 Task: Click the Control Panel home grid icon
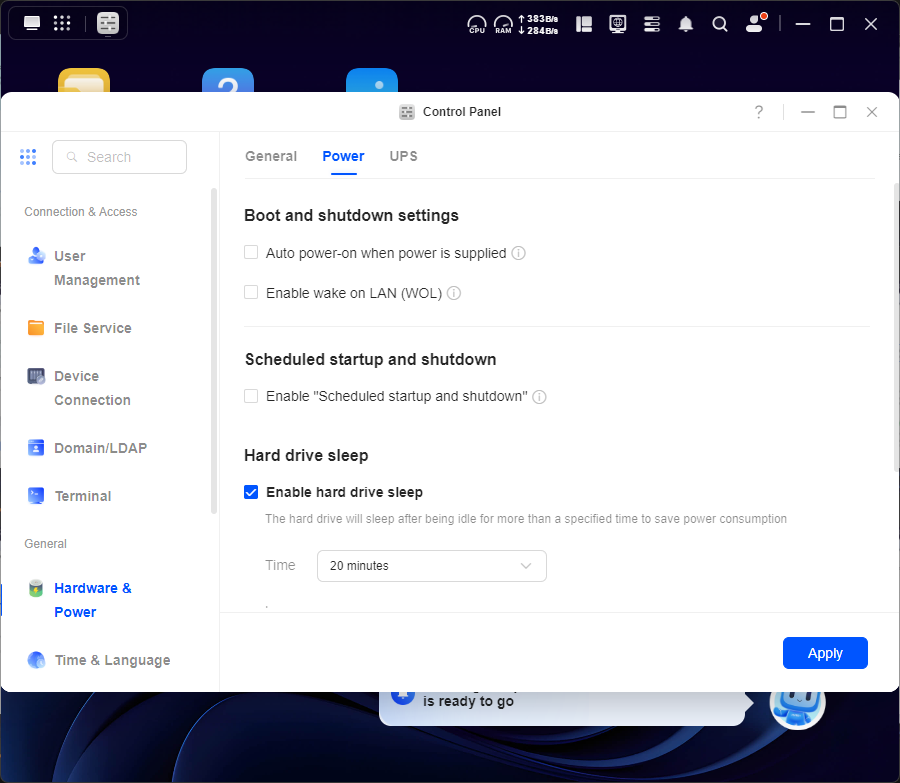pyautogui.click(x=28, y=157)
